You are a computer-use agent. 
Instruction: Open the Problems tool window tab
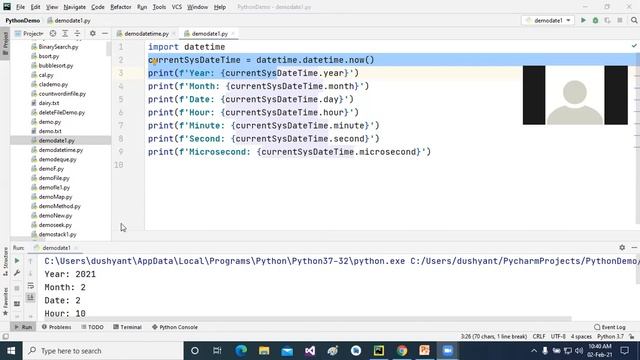56,327
